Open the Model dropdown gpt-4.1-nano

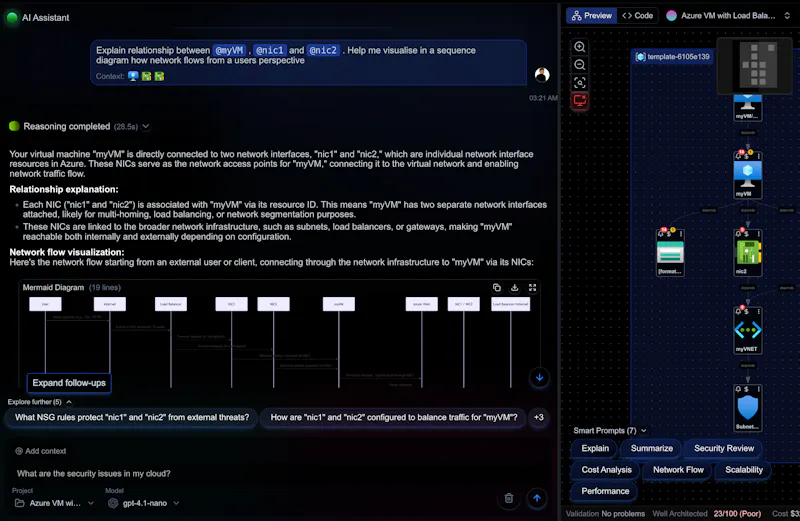click(x=144, y=503)
